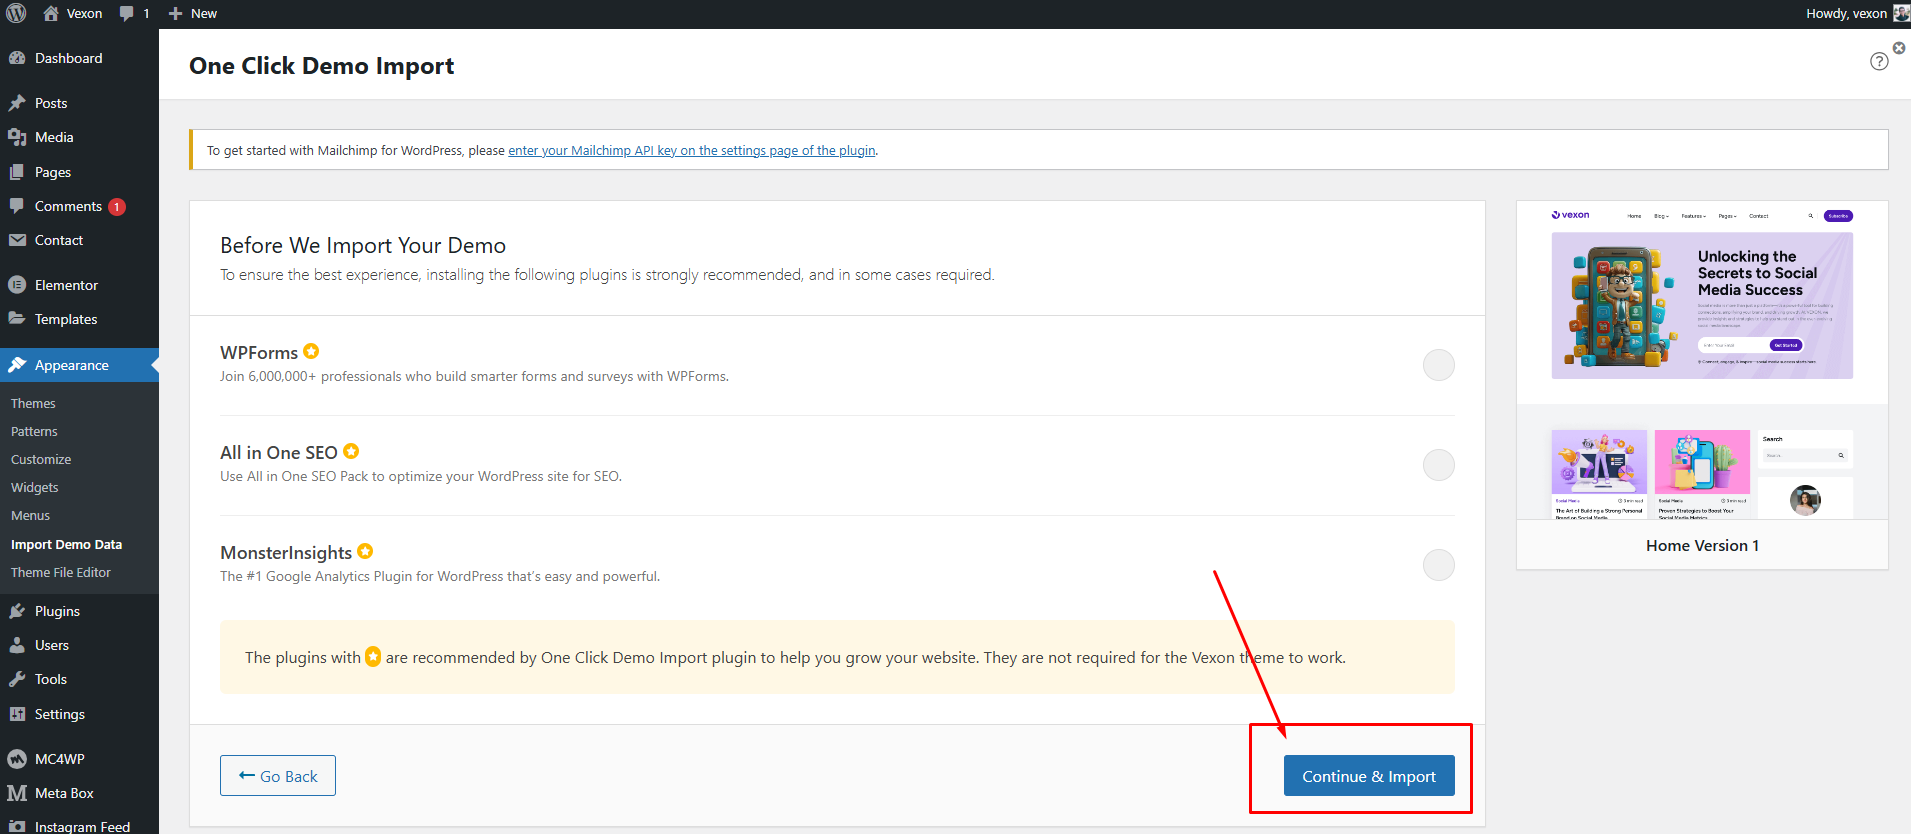
Task: Follow the Mailchimp API key settings link
Action: pos(692,150)
